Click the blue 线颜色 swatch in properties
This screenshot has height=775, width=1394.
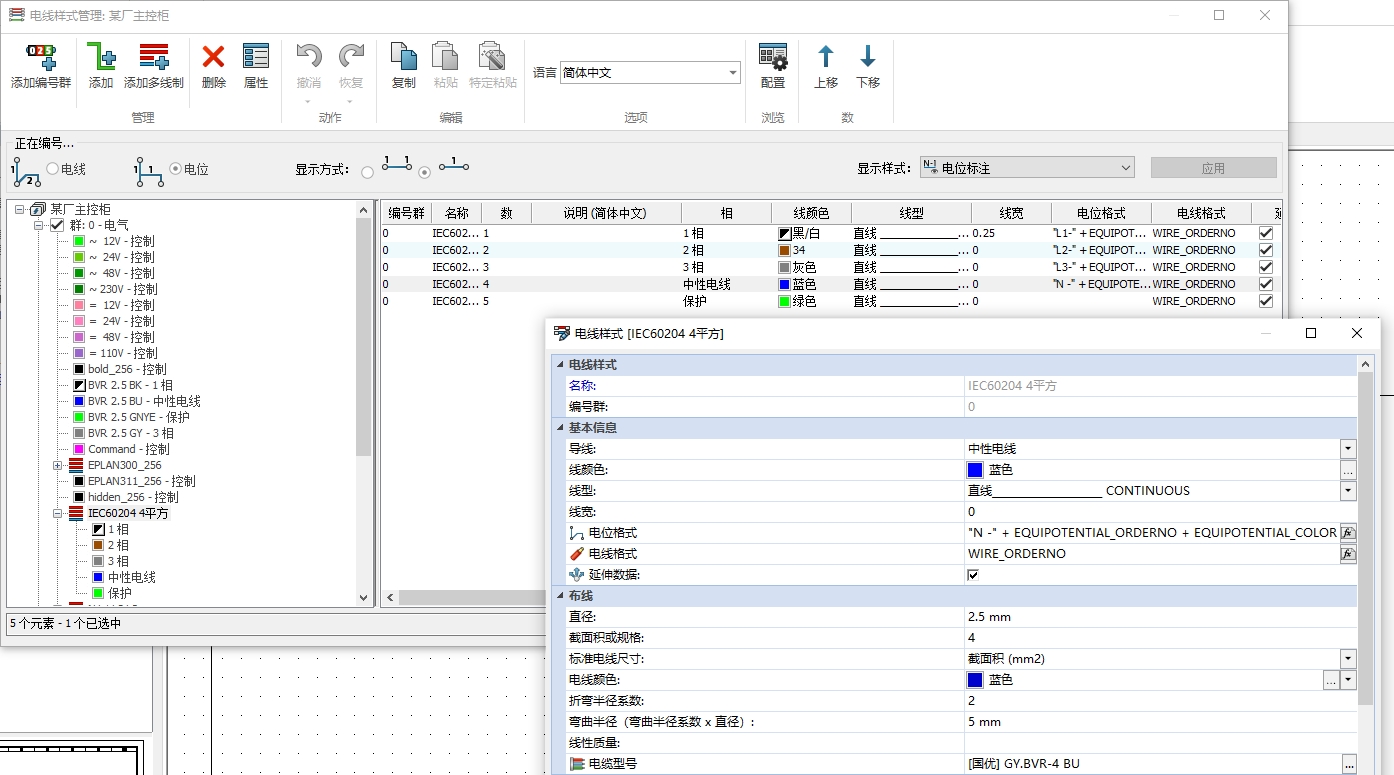coord(975,470)
